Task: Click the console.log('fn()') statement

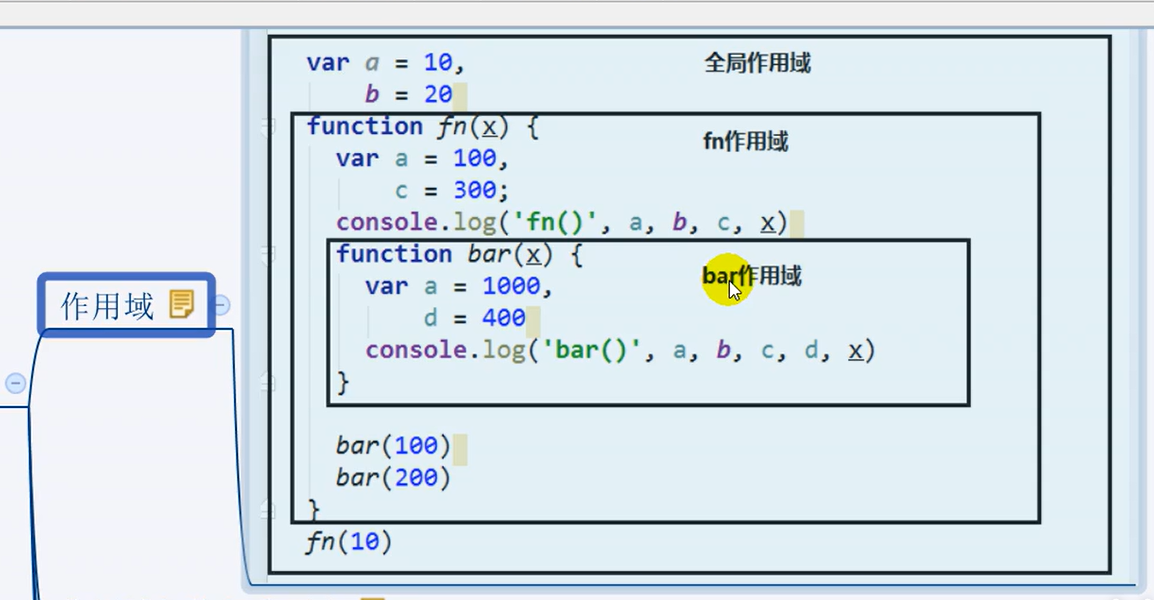Action: [553, 221]
